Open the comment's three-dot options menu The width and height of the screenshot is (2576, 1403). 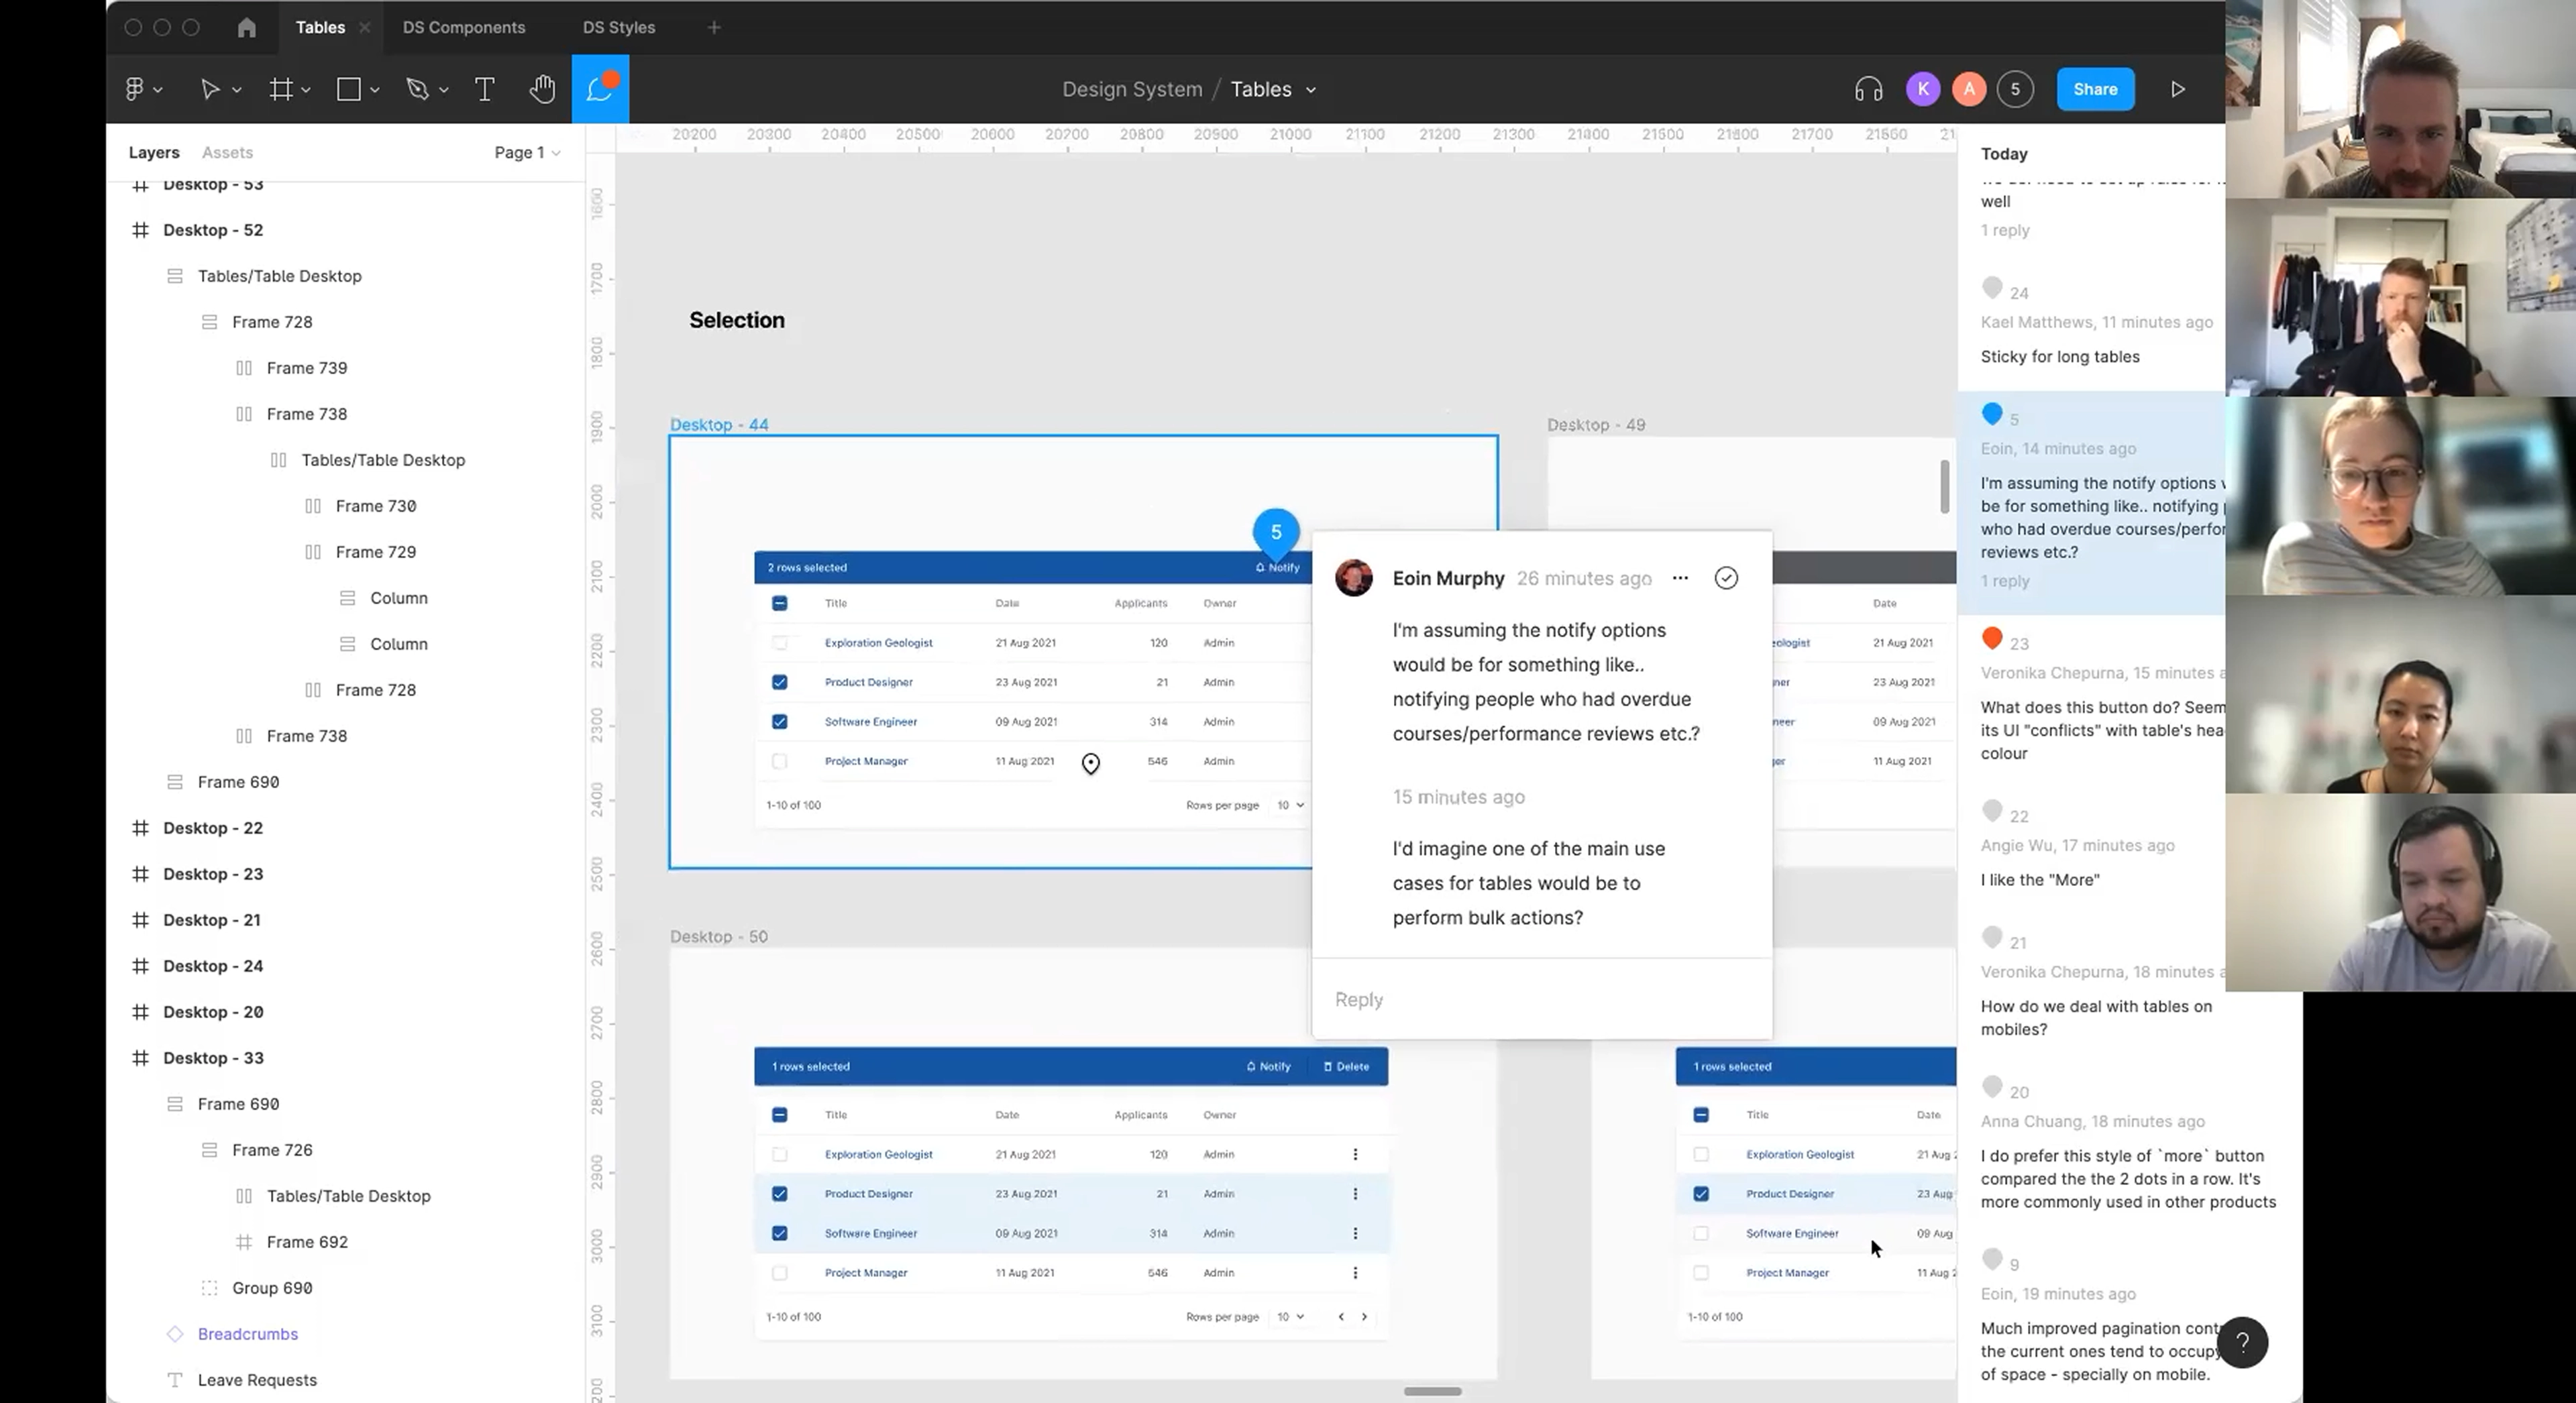click(x=1680, y=578)
